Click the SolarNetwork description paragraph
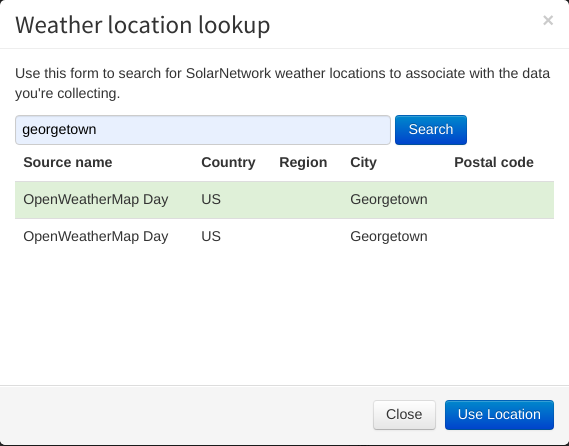This screenshot has width=569, height=446. [282, 83]
